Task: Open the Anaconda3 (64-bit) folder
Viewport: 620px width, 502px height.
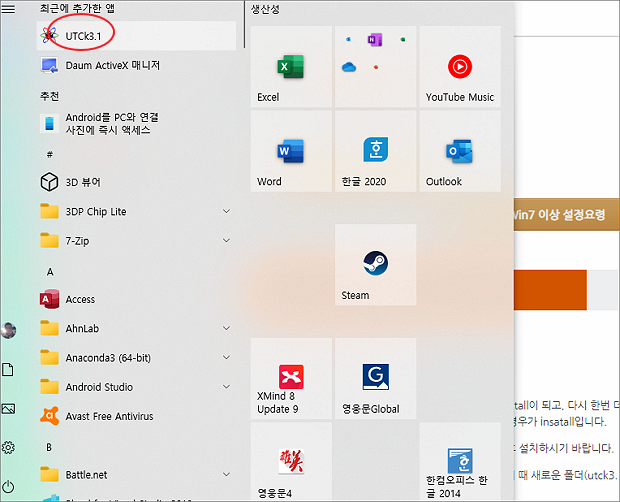Action: point(136,358)
